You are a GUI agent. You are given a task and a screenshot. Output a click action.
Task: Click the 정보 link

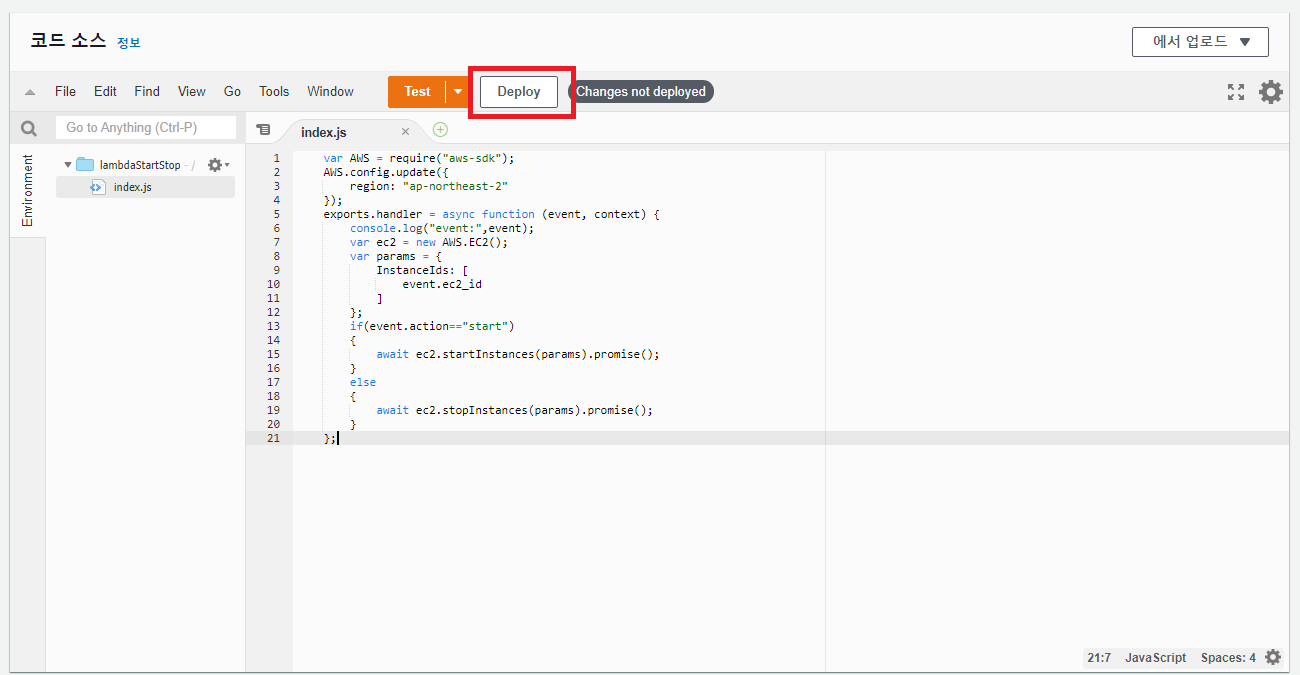(129, 43)
